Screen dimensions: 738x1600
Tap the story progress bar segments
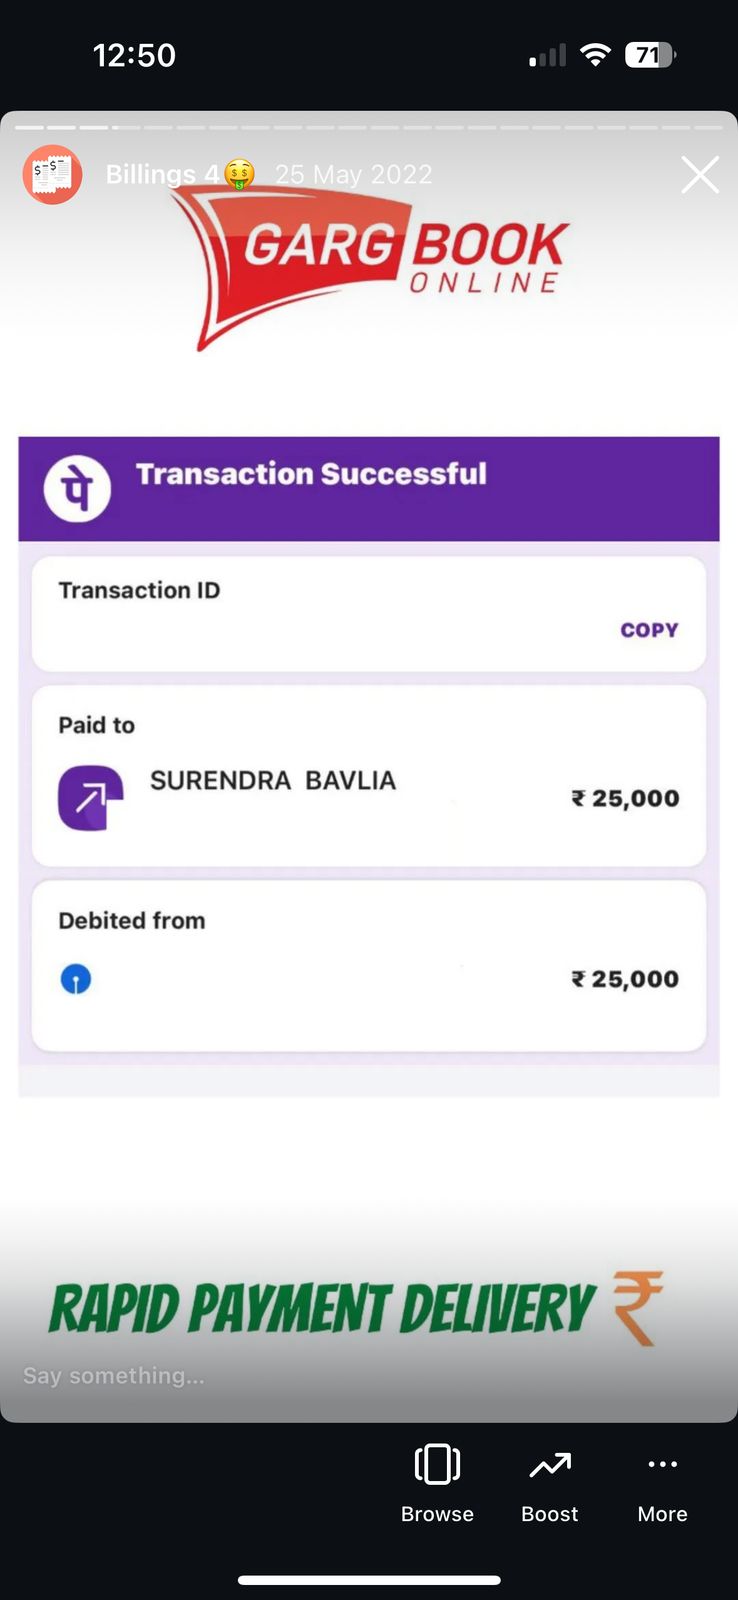coord(369,127)
